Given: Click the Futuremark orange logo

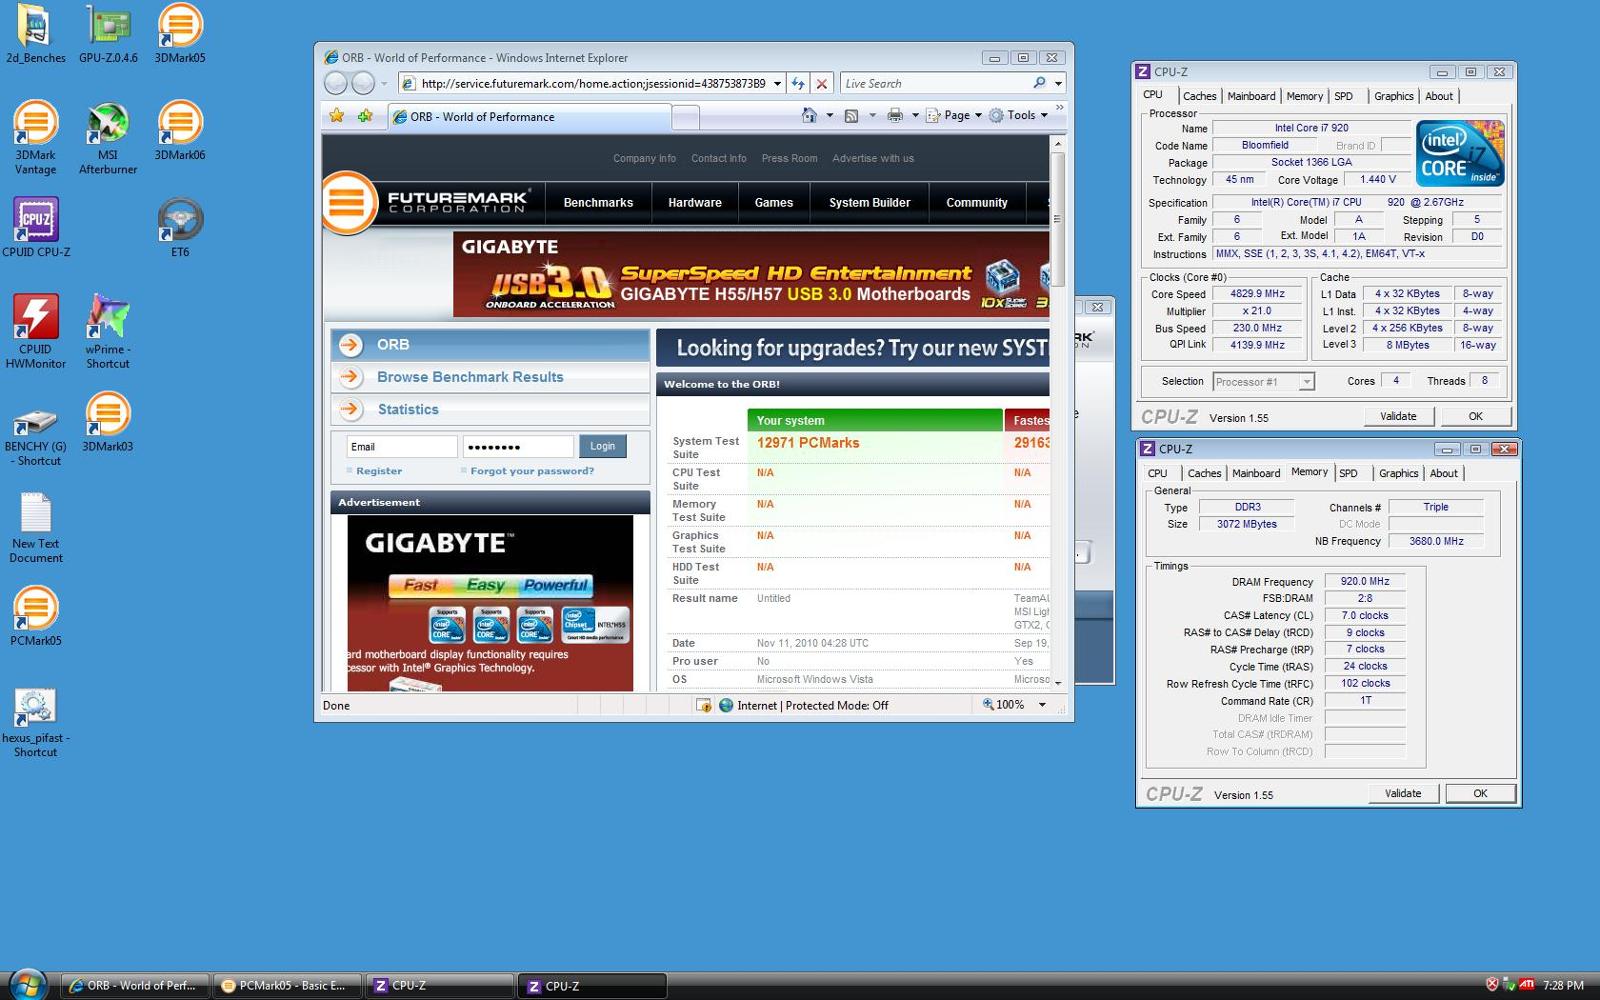Looking at the screenshot, I should click(347, 203).
